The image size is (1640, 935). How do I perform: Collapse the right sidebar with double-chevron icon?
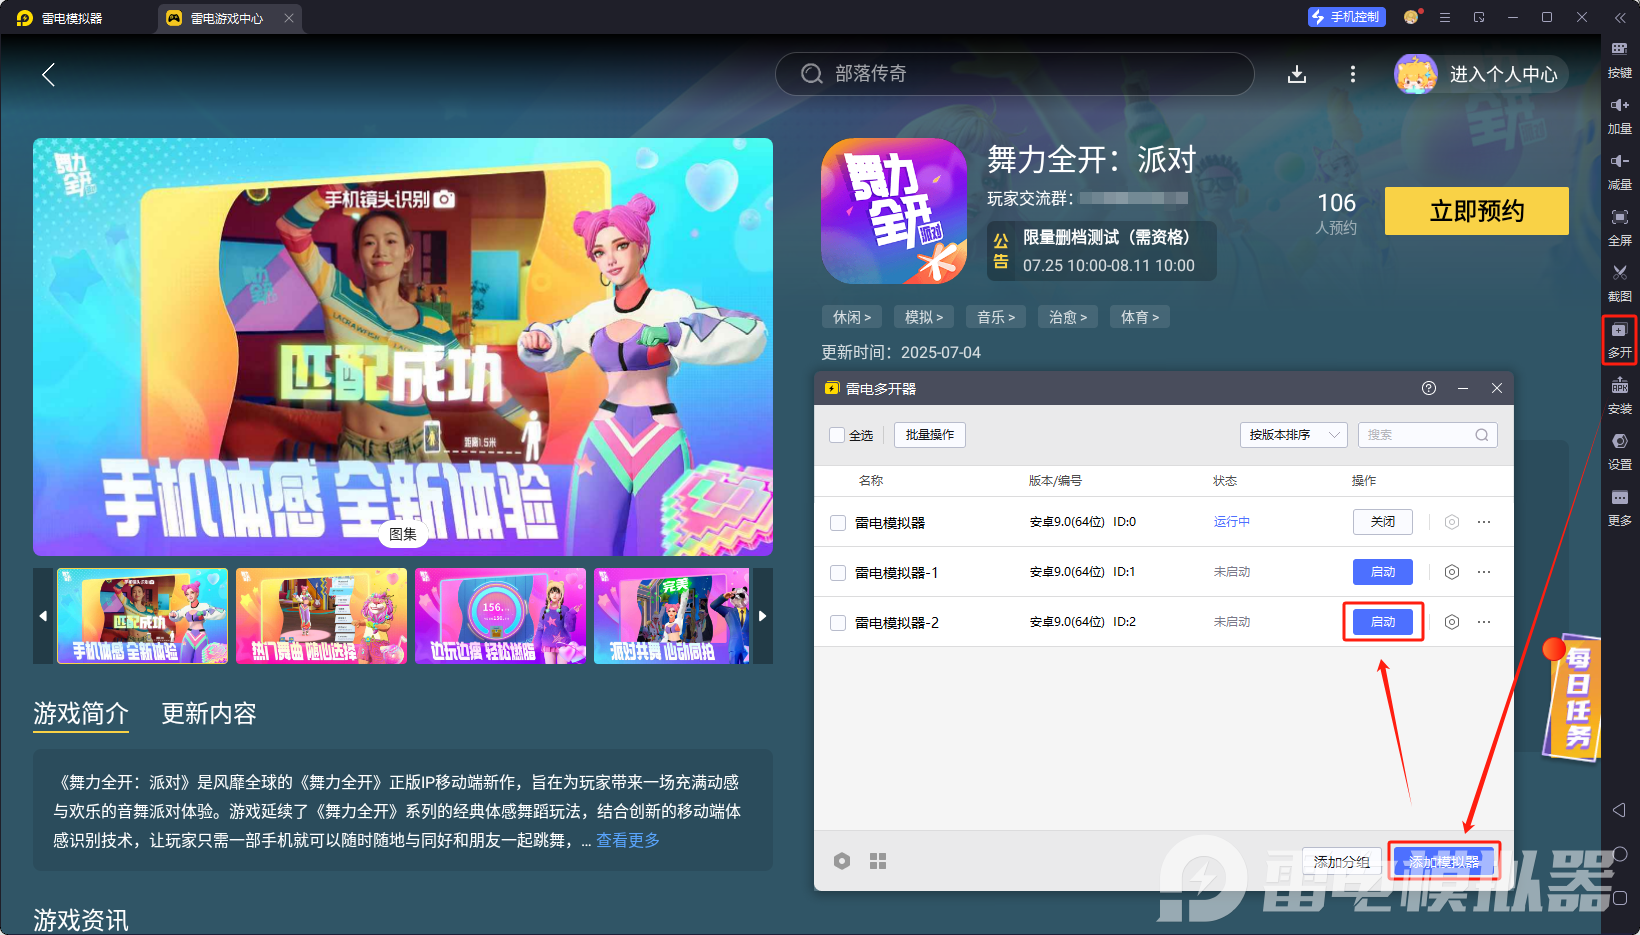click(x=1620, y=18)
